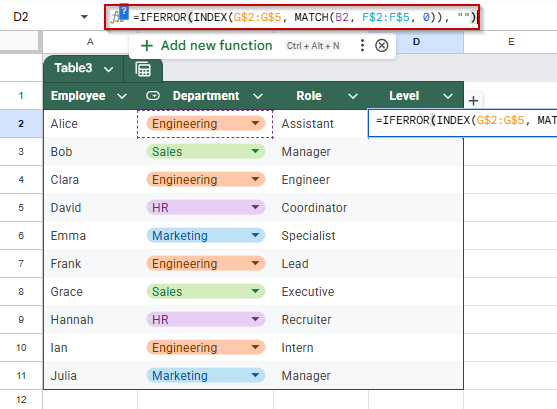Open Alice's Engineering department chip dropdown
Image resolution: width=557 pixels, height=409 pixels.
[x=255, y=123]
